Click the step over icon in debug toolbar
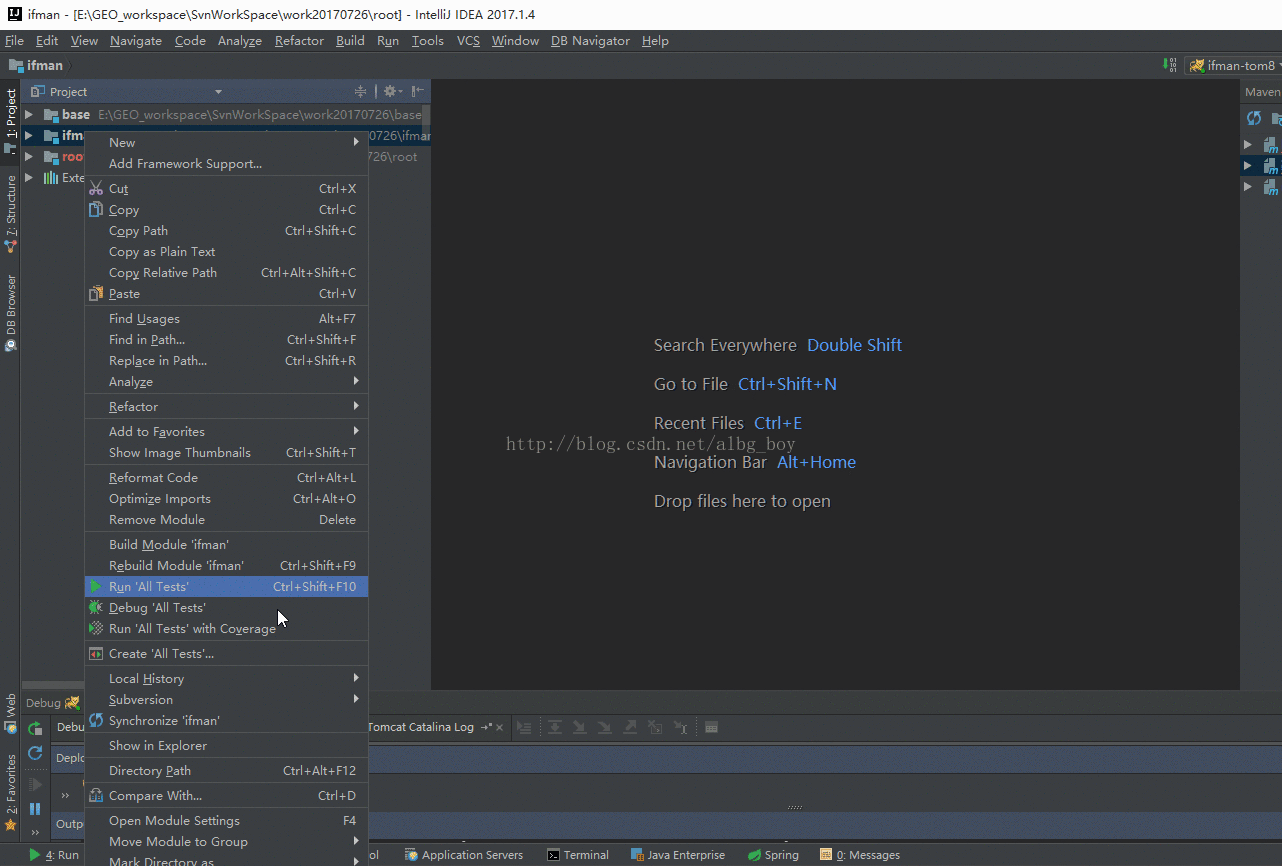 tap(553, 728)
